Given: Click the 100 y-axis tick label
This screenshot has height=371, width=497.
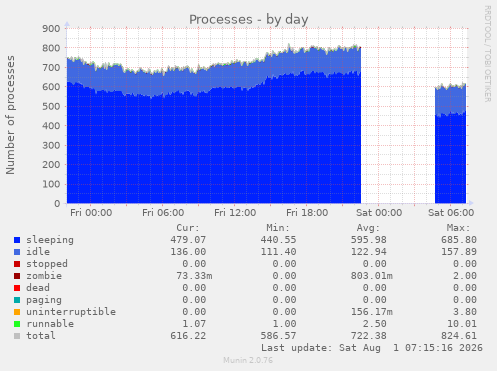Looking at the screenshot, I should point(51,184).
